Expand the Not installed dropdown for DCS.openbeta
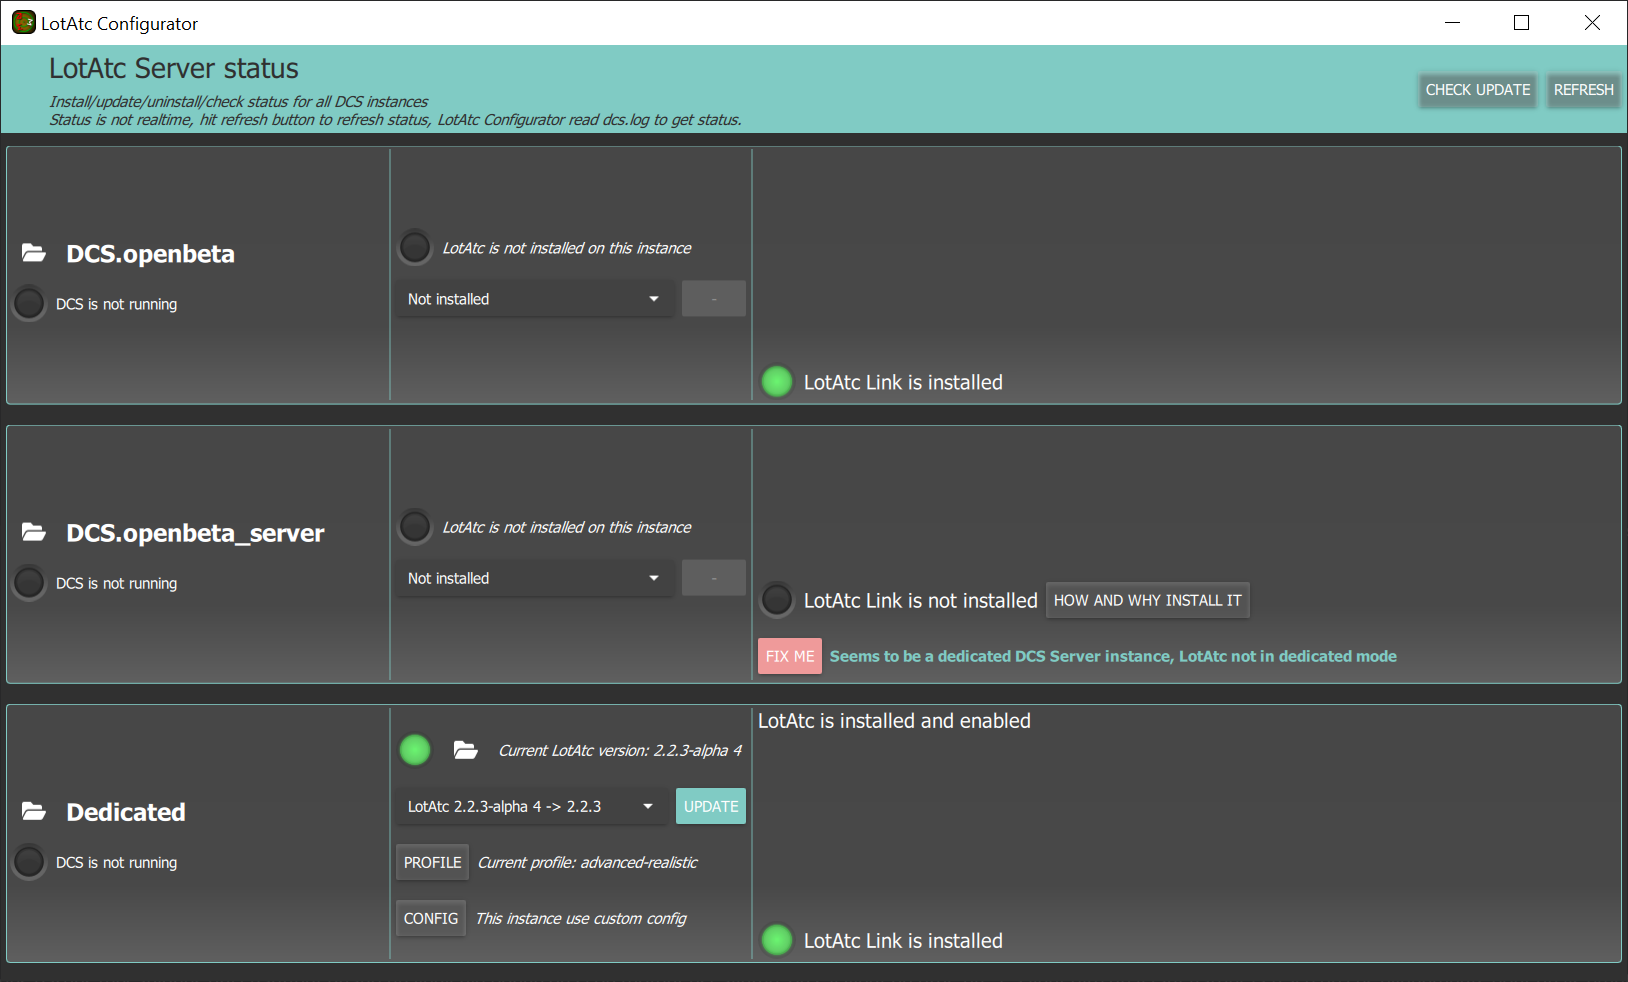The image size is (1628, 982). pos(534,299)
